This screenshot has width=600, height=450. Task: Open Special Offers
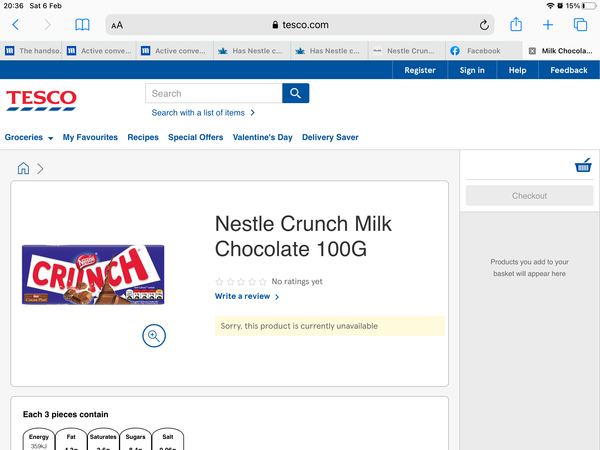(x=196, y=137)
